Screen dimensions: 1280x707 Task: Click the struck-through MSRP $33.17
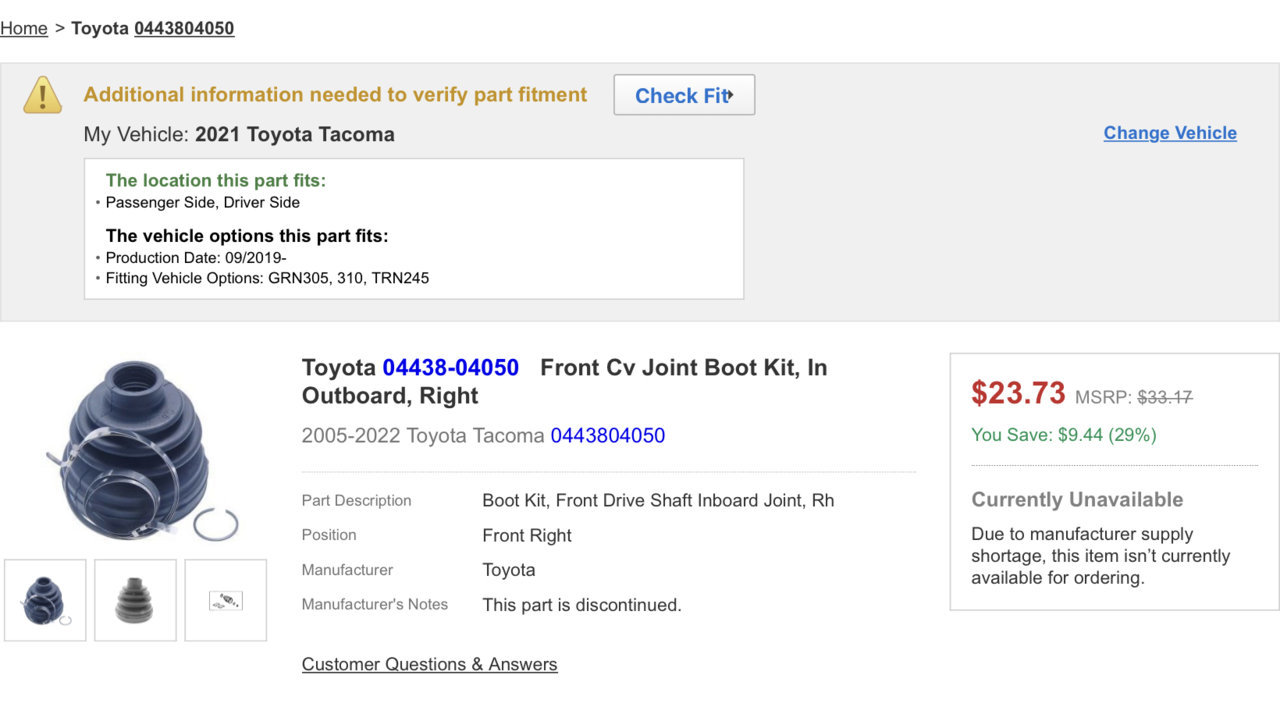(x=1164, y=397)
